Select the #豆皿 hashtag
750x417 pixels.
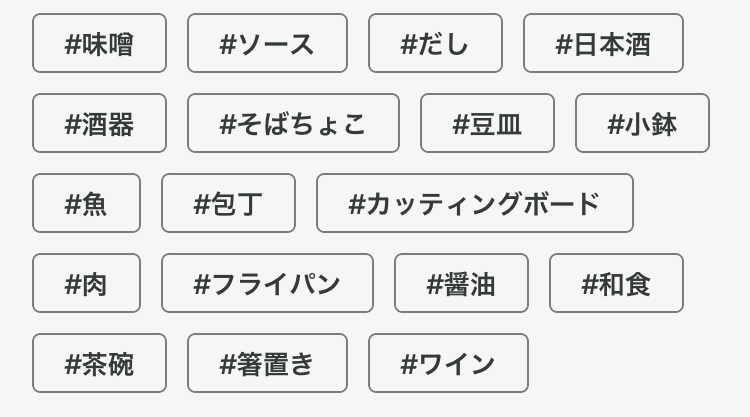[487, 124]
